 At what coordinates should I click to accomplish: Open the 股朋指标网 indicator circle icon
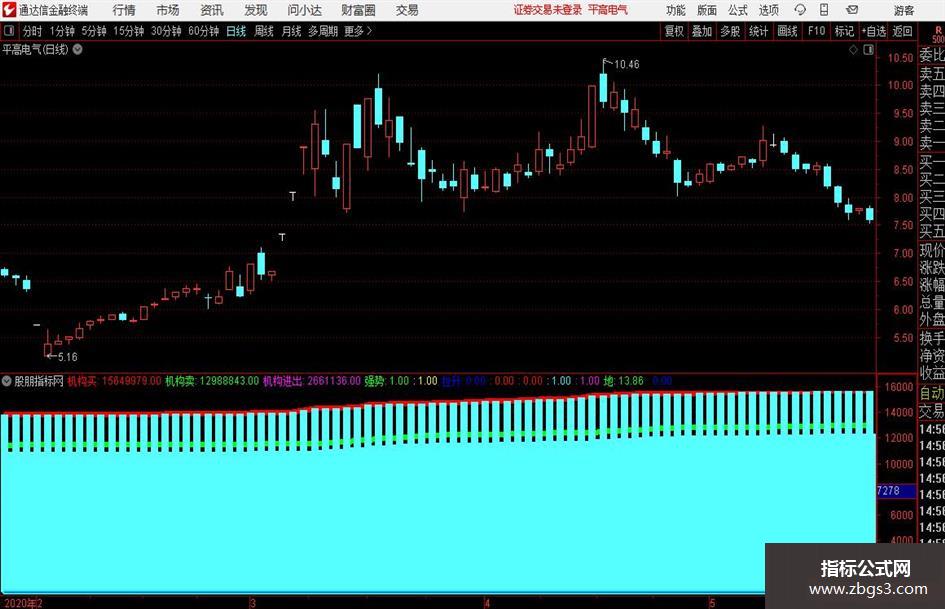pos(7,381)
